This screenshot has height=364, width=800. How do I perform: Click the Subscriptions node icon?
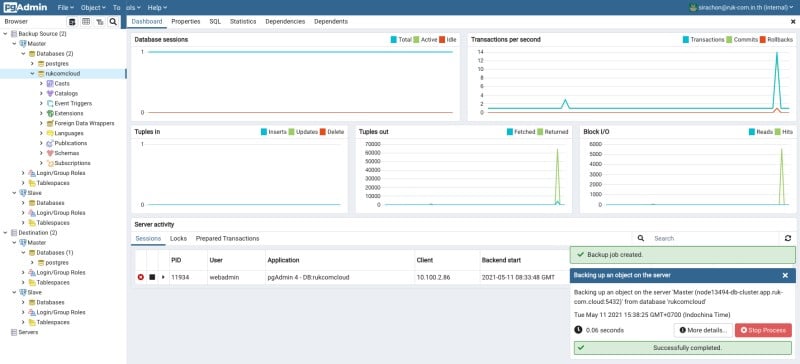click(x=50, y=163)
